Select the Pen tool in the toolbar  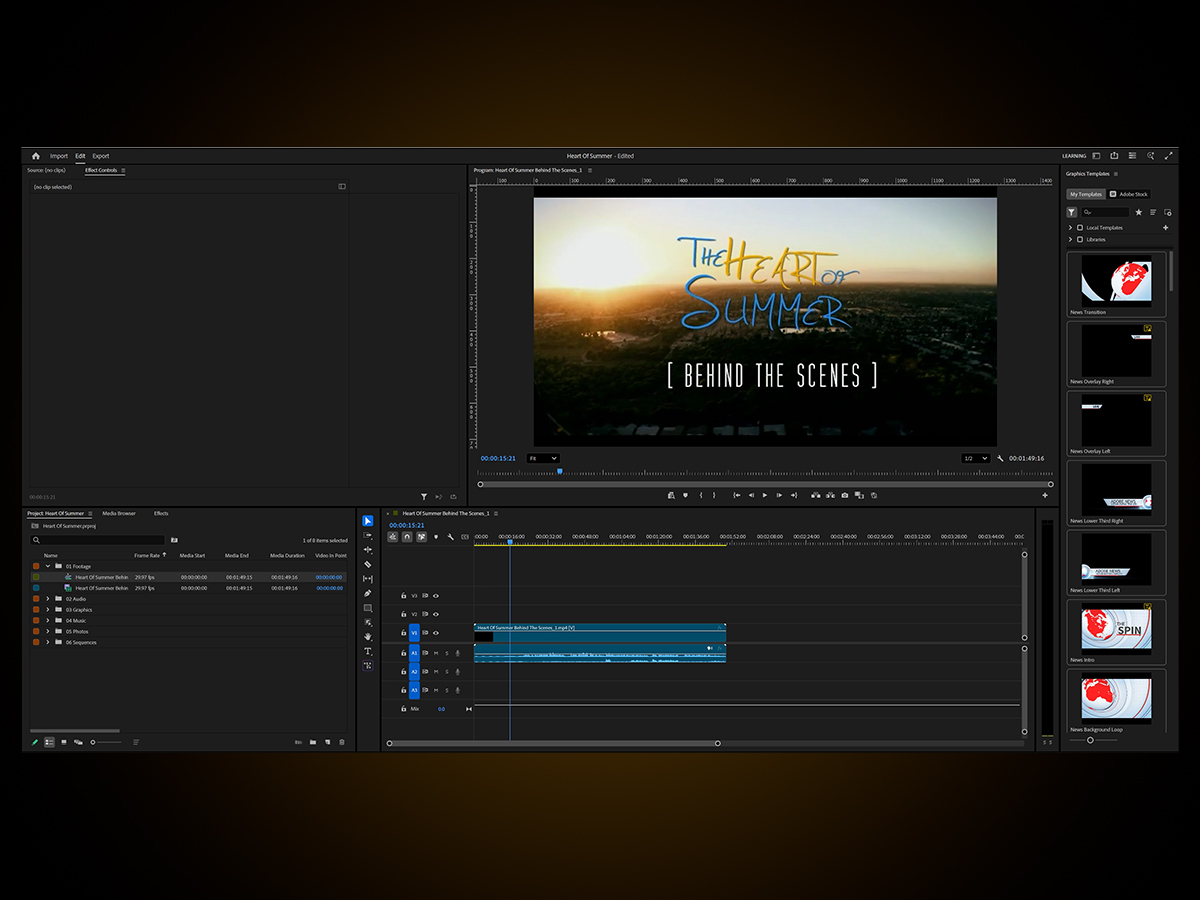coord(368,593)
